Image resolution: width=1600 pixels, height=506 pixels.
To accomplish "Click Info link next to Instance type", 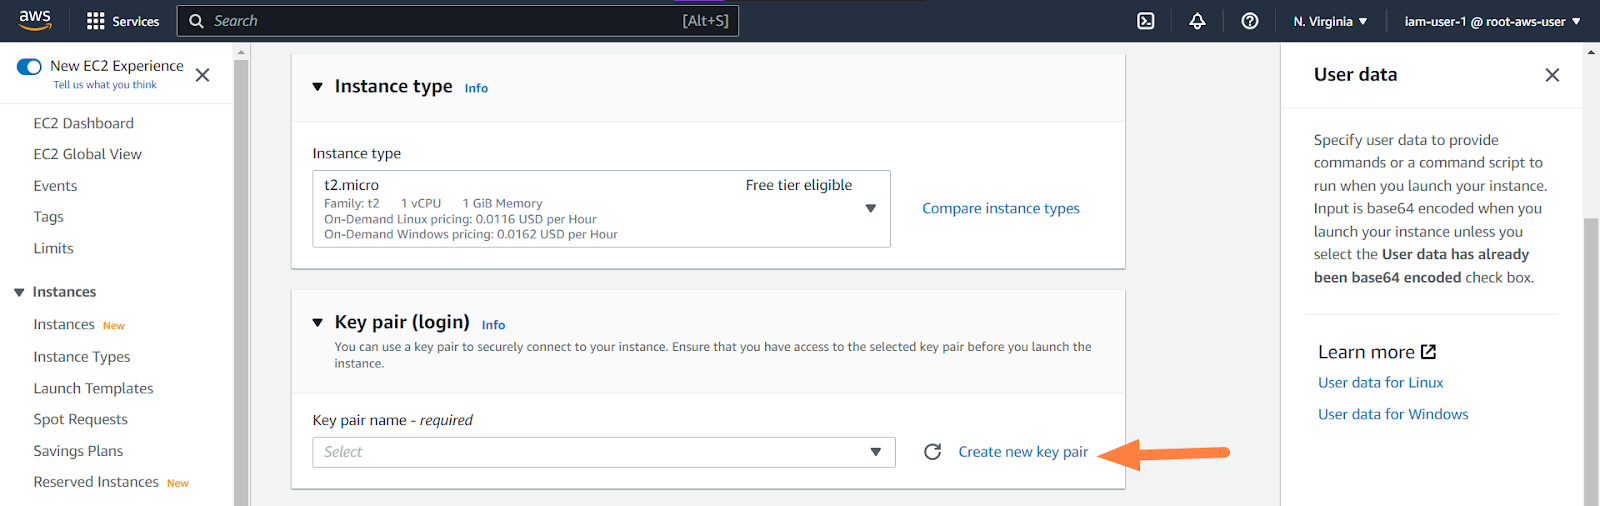I will point(476,88).
